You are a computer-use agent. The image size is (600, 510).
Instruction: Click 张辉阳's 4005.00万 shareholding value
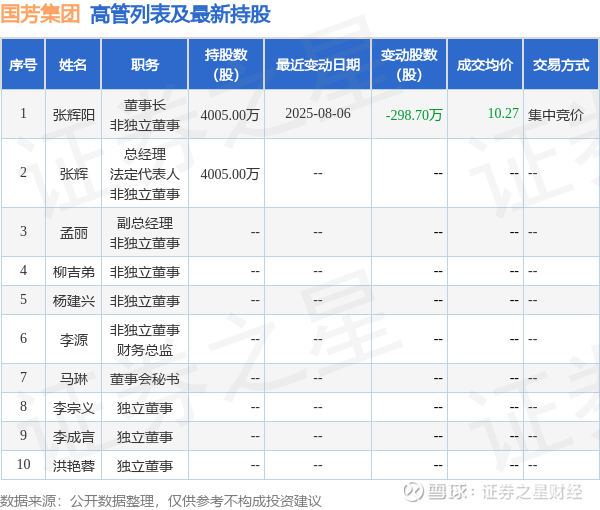pyautogui.click(x=230, y=114)
